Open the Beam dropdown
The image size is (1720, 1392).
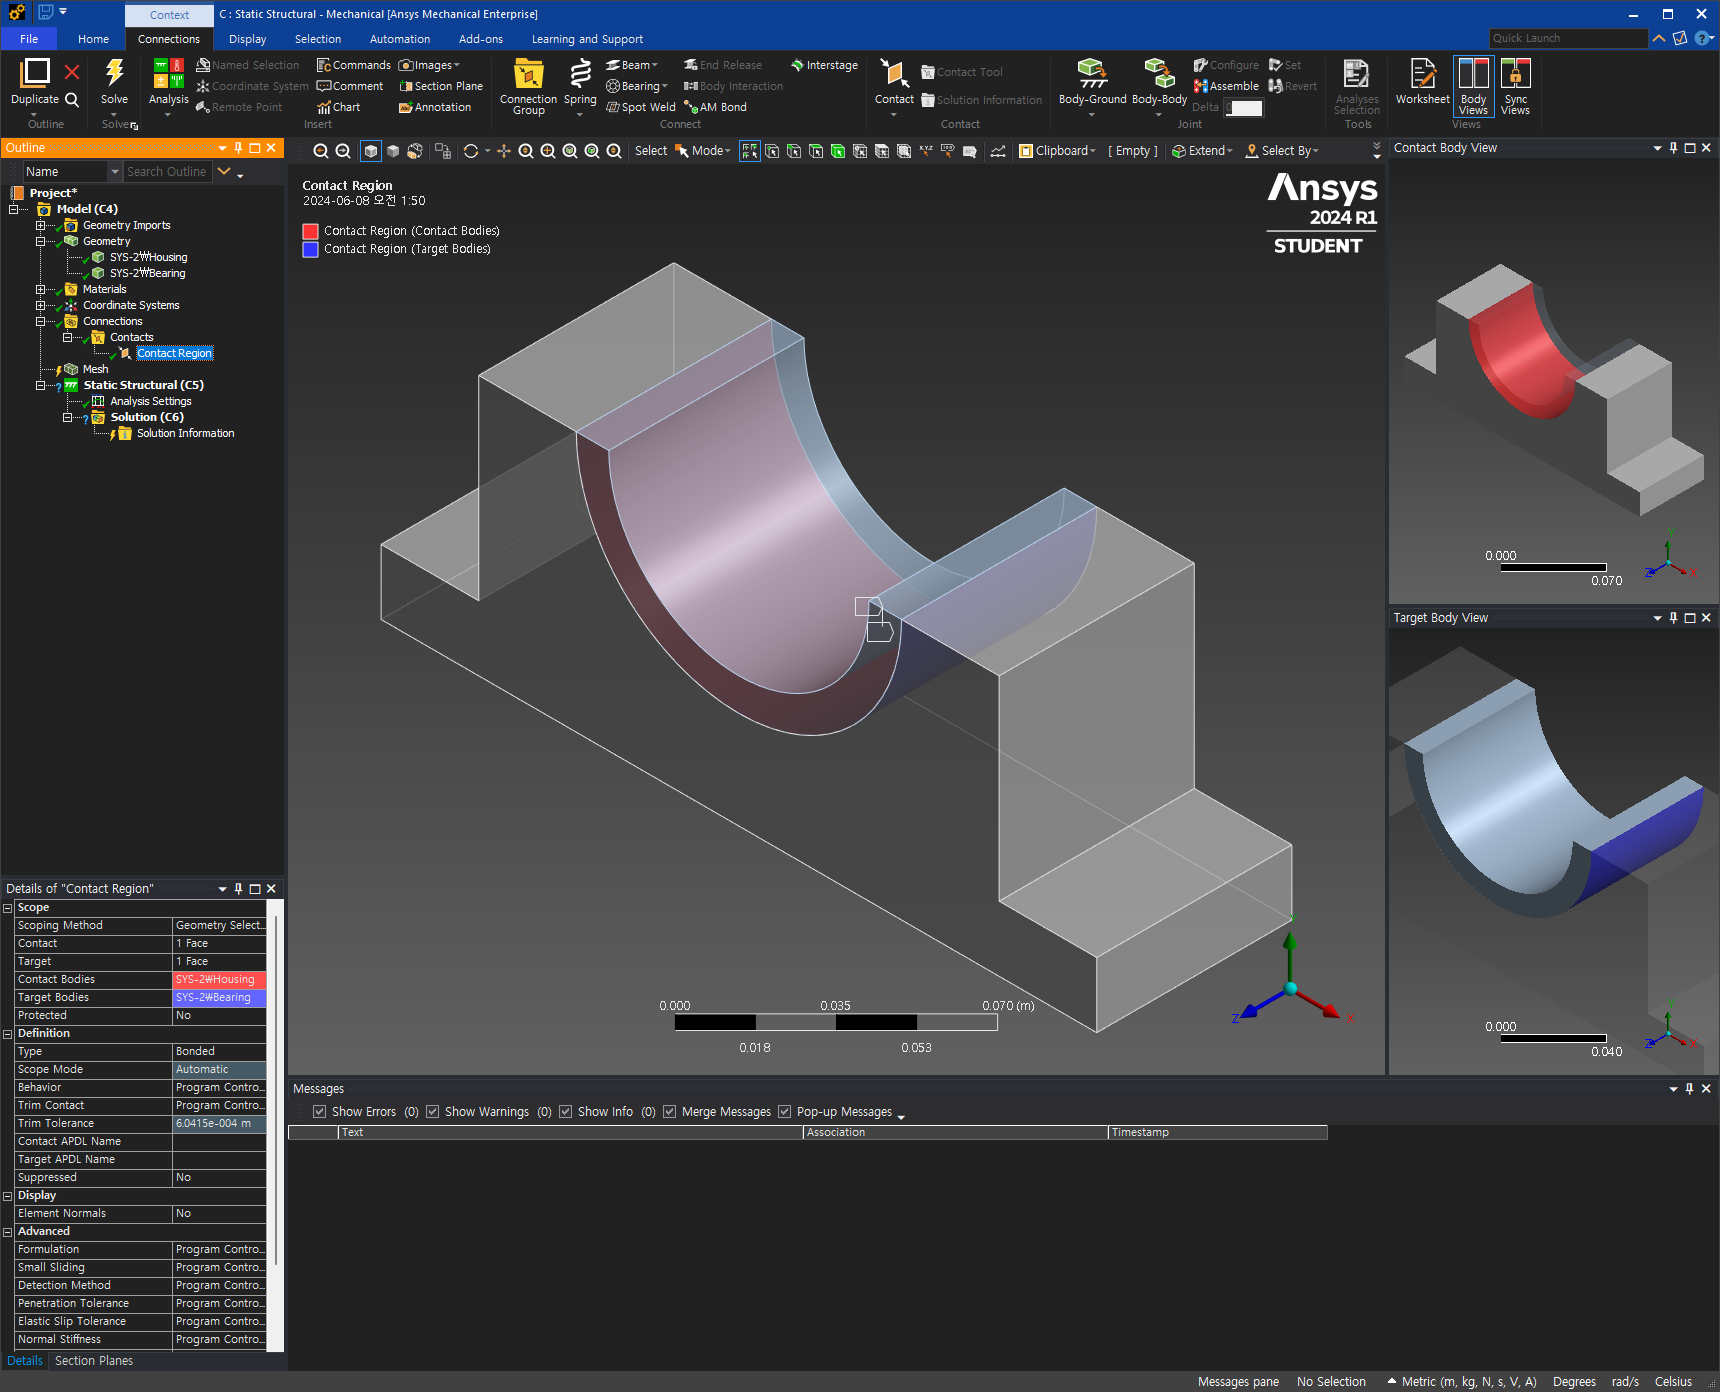pyautogui.click(x=632, y=65)
